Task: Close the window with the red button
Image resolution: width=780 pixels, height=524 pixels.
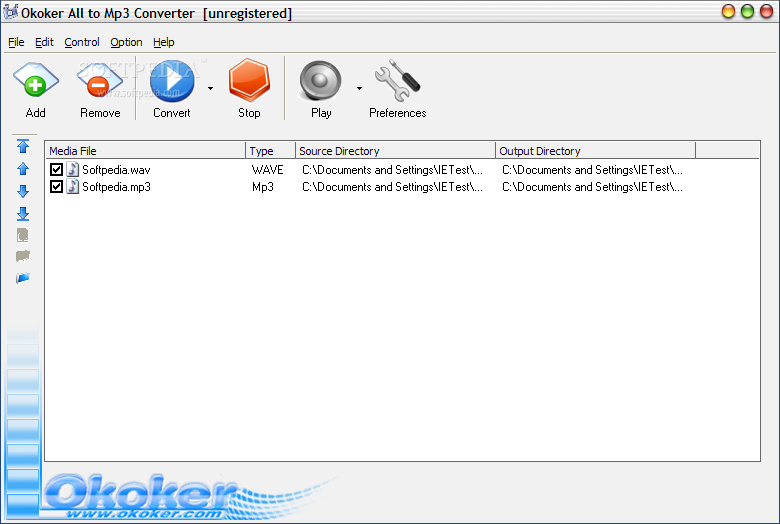Action: [x=766, y=11]
